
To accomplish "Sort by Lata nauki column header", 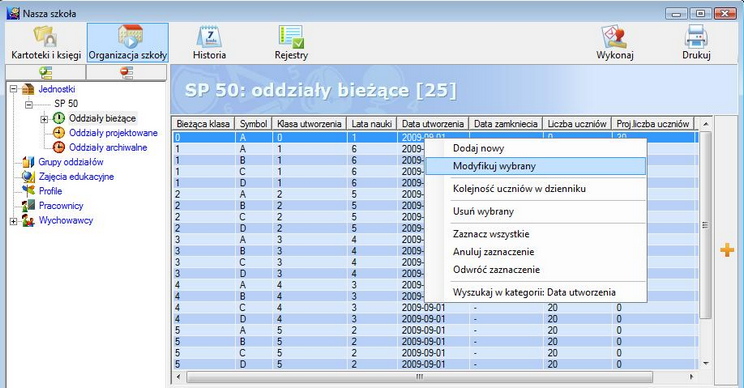I will 372,124.
